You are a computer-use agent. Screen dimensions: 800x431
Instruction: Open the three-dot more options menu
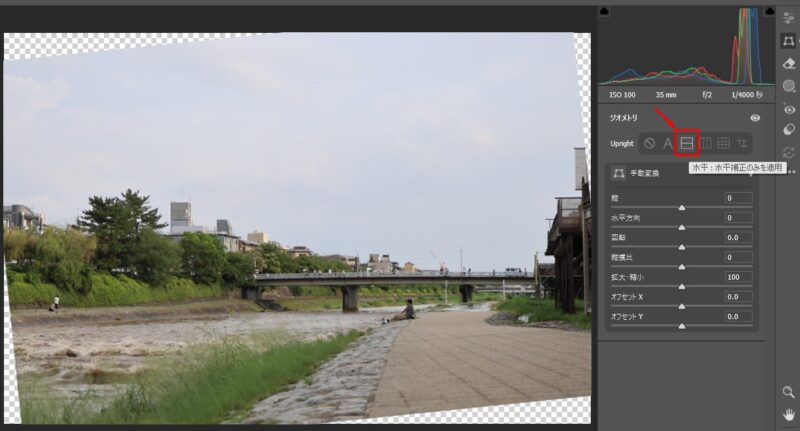(x=790, y=171)
